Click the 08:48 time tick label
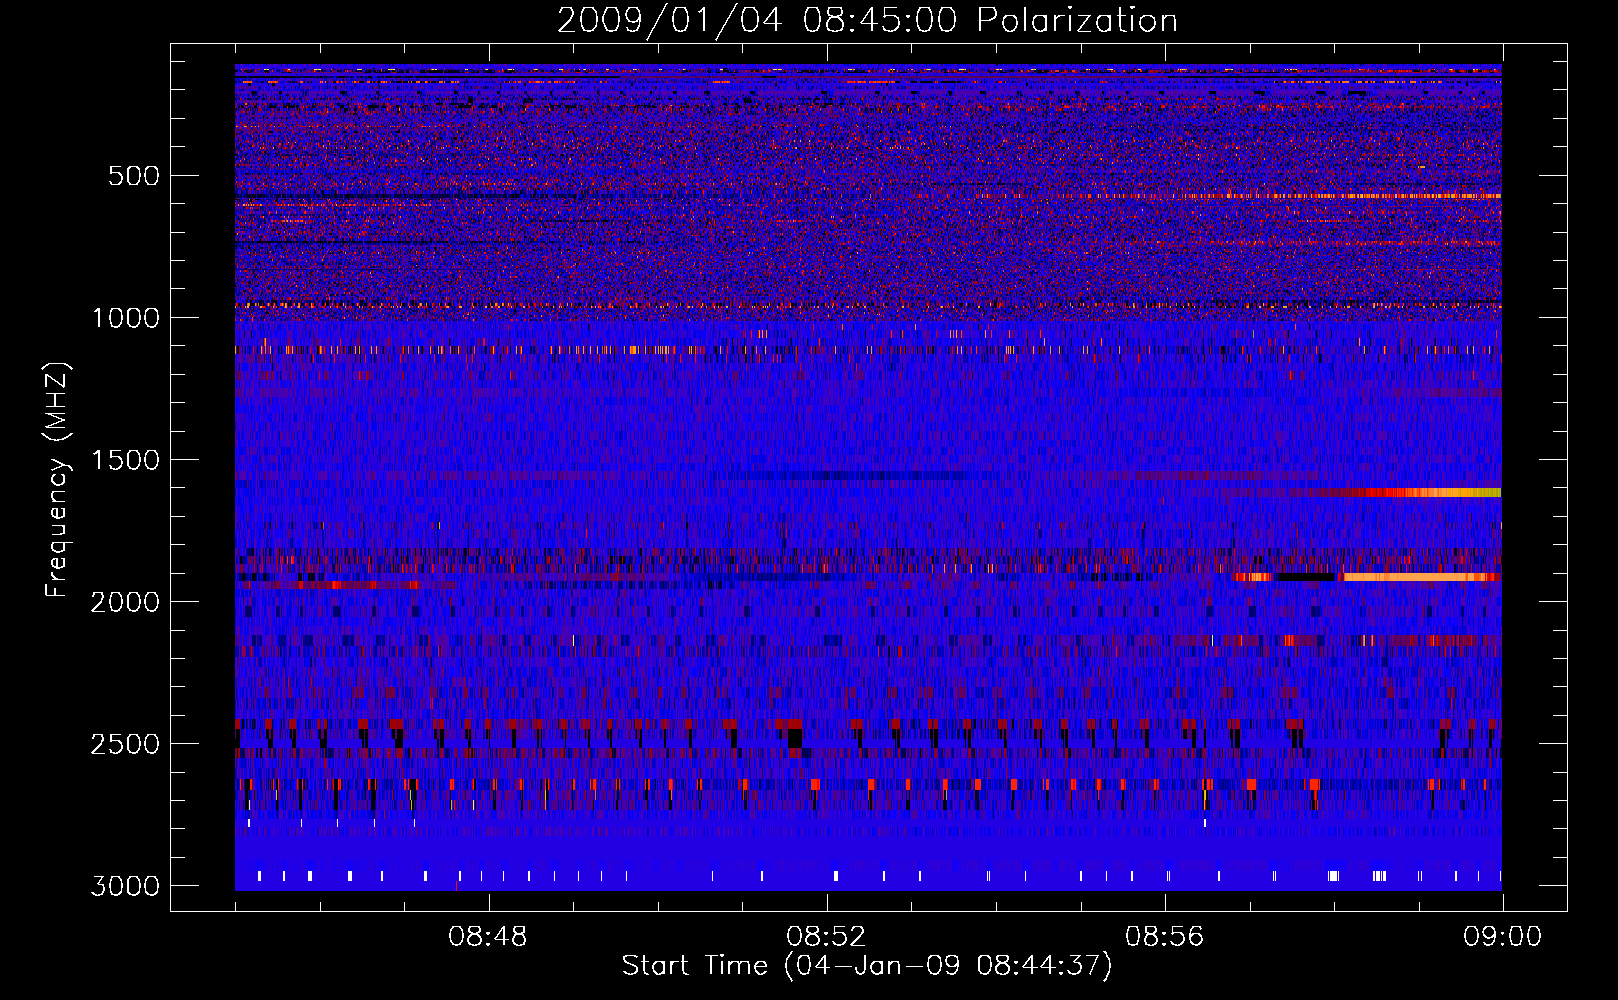Viewport: 1618px width, 1000px height. pos(488,937)
